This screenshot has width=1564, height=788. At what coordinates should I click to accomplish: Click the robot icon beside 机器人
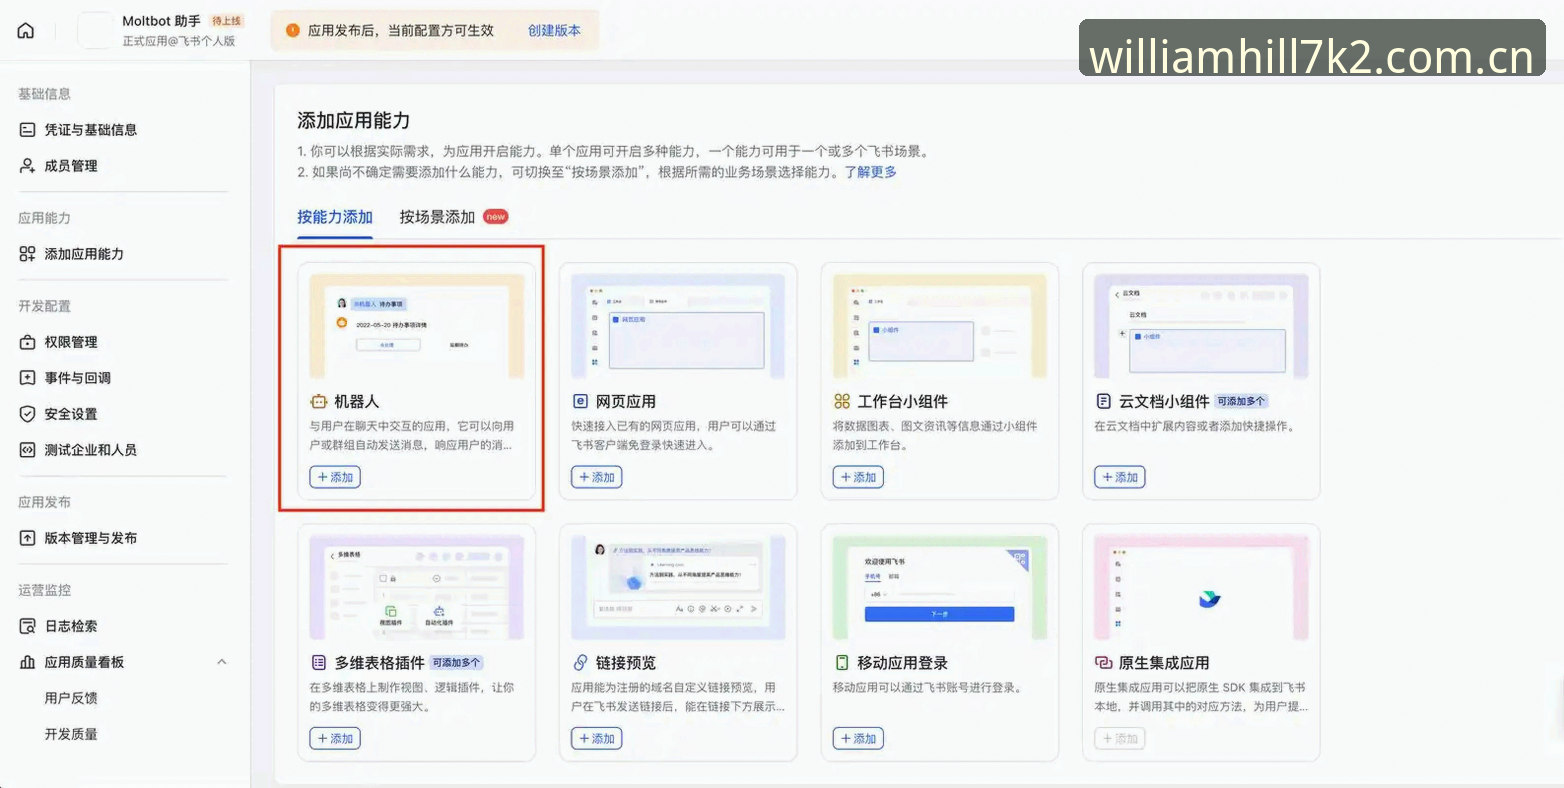tap(319, 402)
